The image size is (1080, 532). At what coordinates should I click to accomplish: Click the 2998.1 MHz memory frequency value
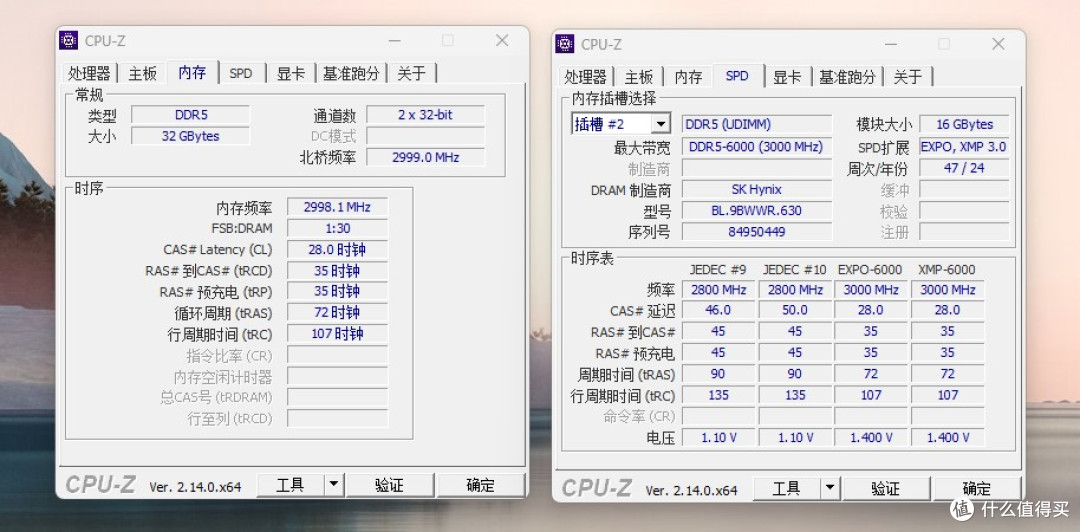[338, 207]
